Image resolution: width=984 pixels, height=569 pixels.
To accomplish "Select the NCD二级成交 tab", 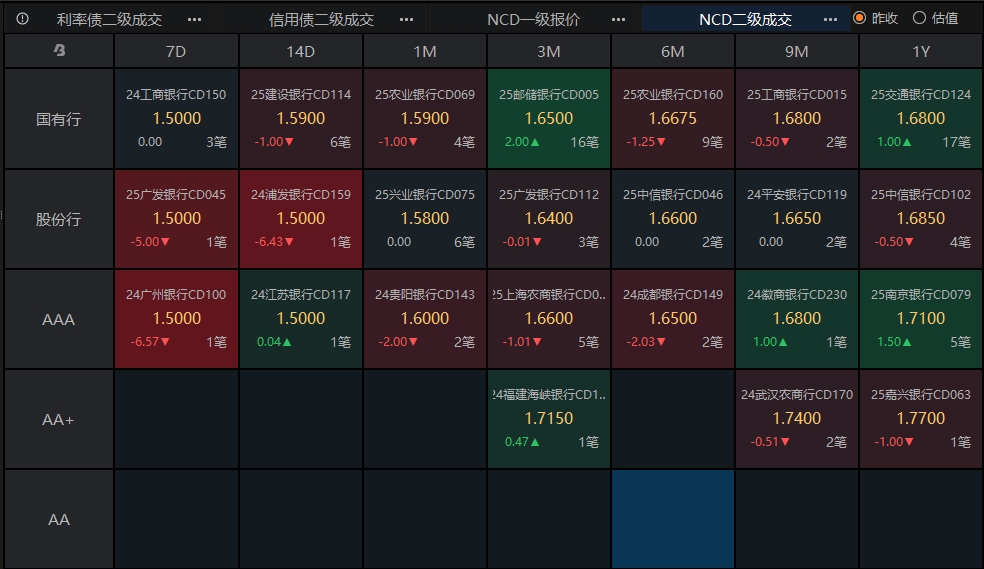I will click(x=745, y=19).
